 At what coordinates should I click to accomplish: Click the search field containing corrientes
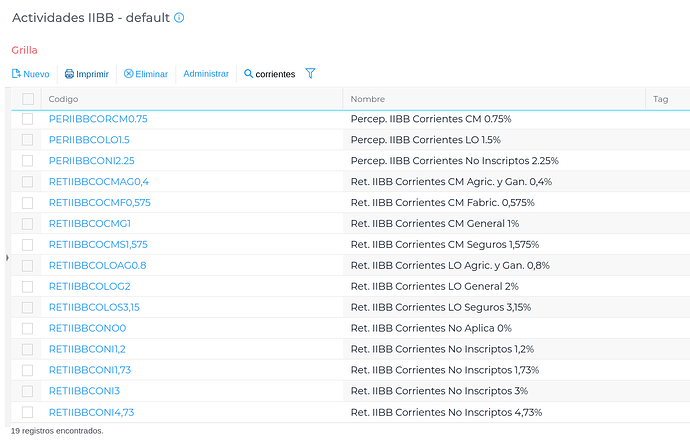[x=275, y=74]
